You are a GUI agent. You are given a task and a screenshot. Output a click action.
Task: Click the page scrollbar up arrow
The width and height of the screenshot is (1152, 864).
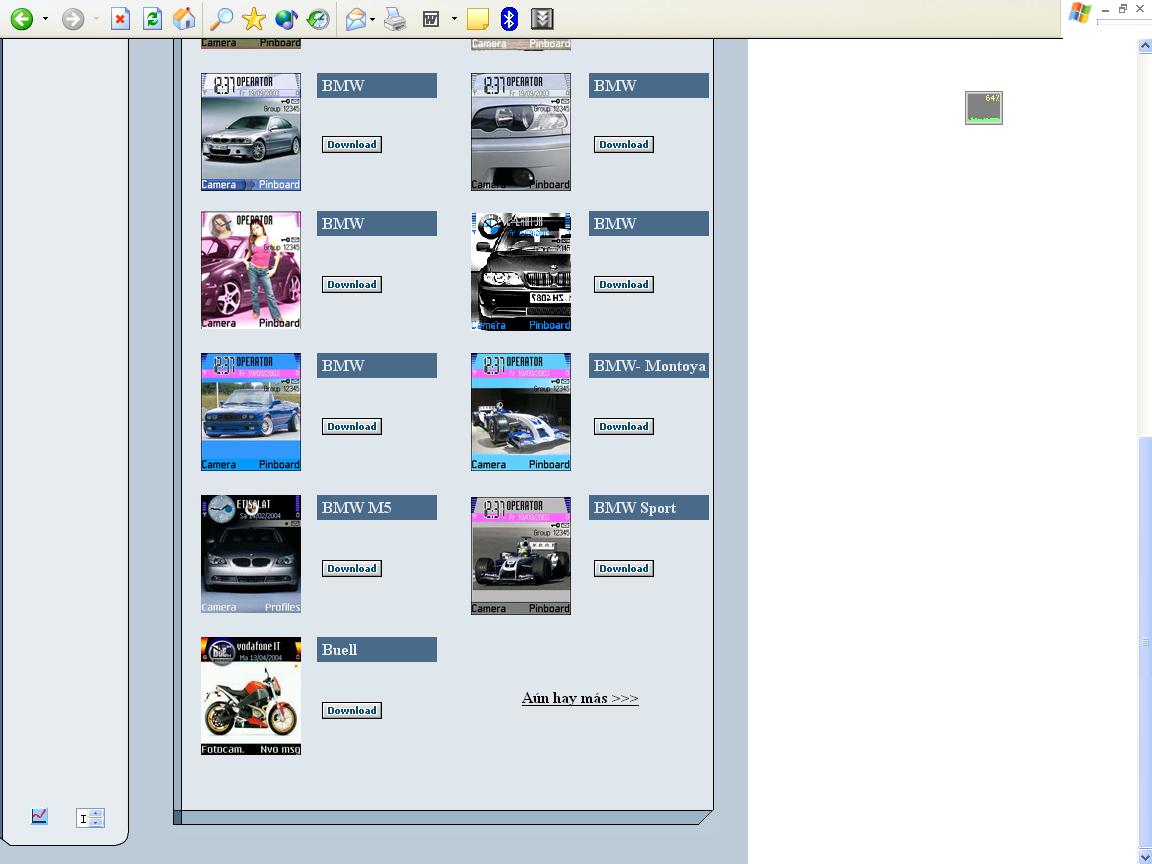coord(1145,46)
